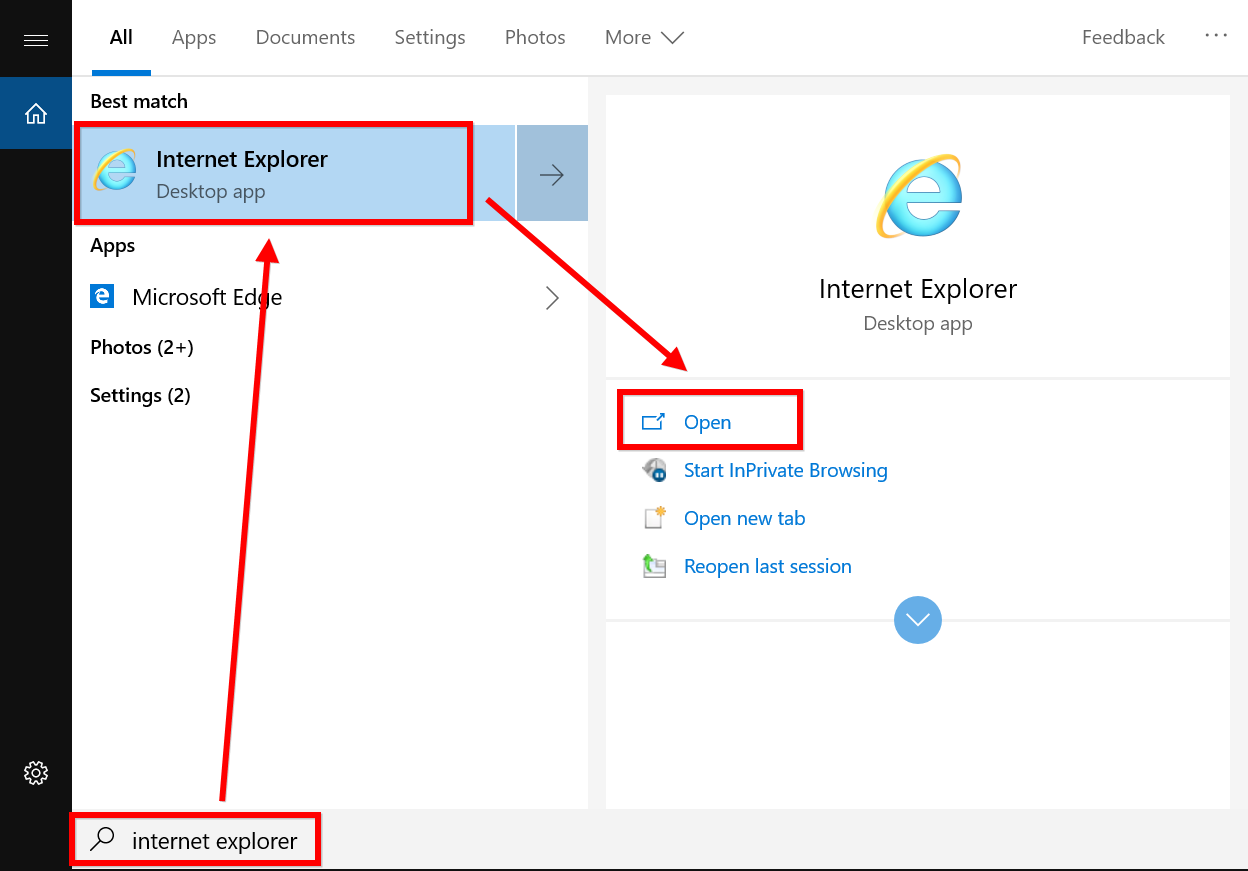This screenshot has height=871, width=1248.
Task: Expand the Microsoft Edge result chevron
Action: point(552,297)
